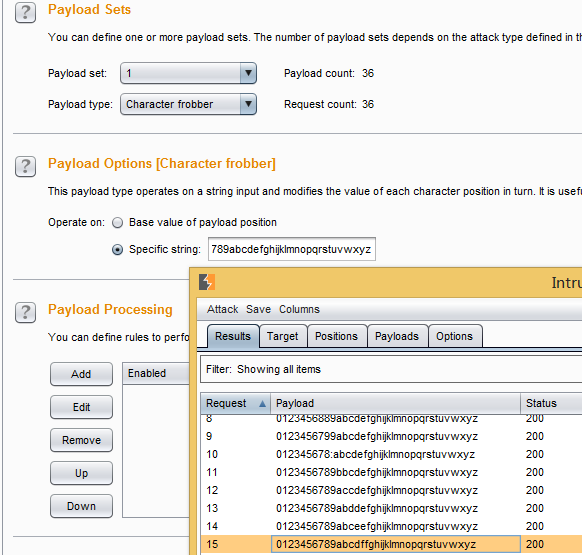
Task: Switch to the Options tab
Action: coord(454,336)
